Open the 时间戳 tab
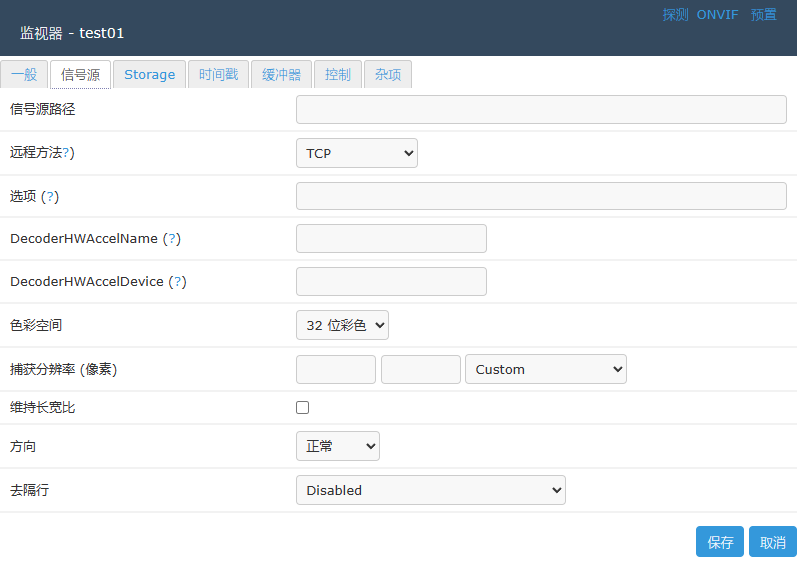Viewport: 797px width, 579px height. [218, 74]
